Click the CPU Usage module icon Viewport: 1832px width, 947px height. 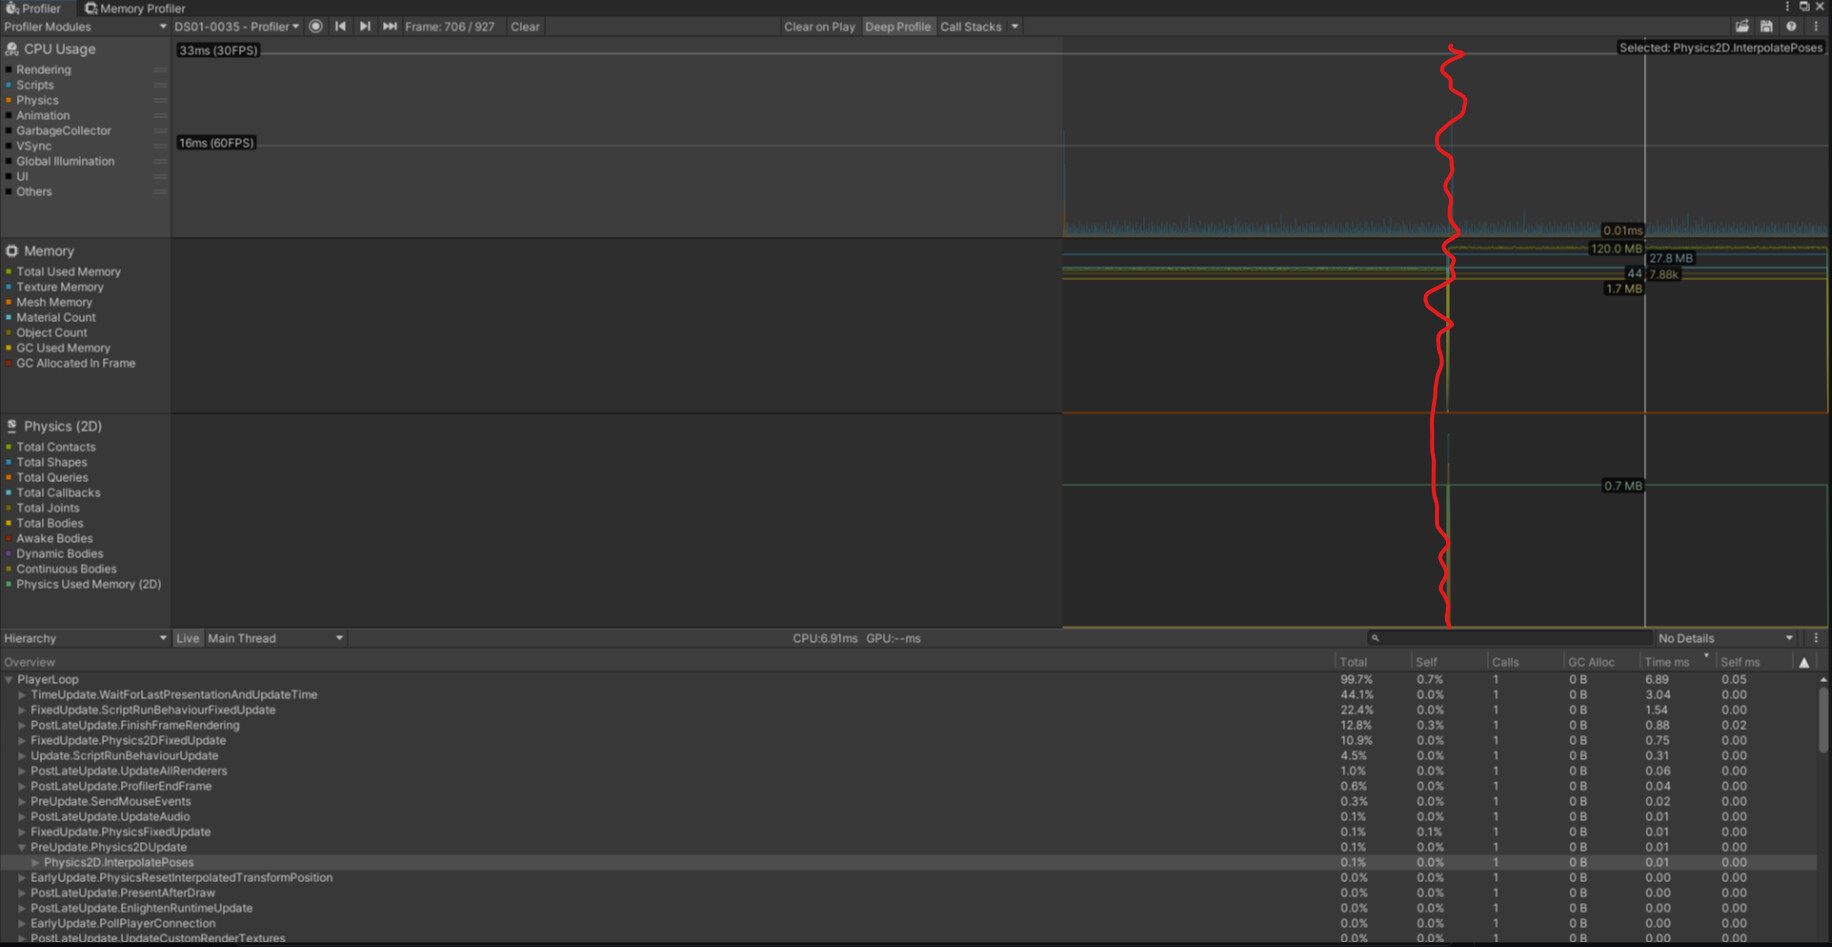[x=13, y=48]
